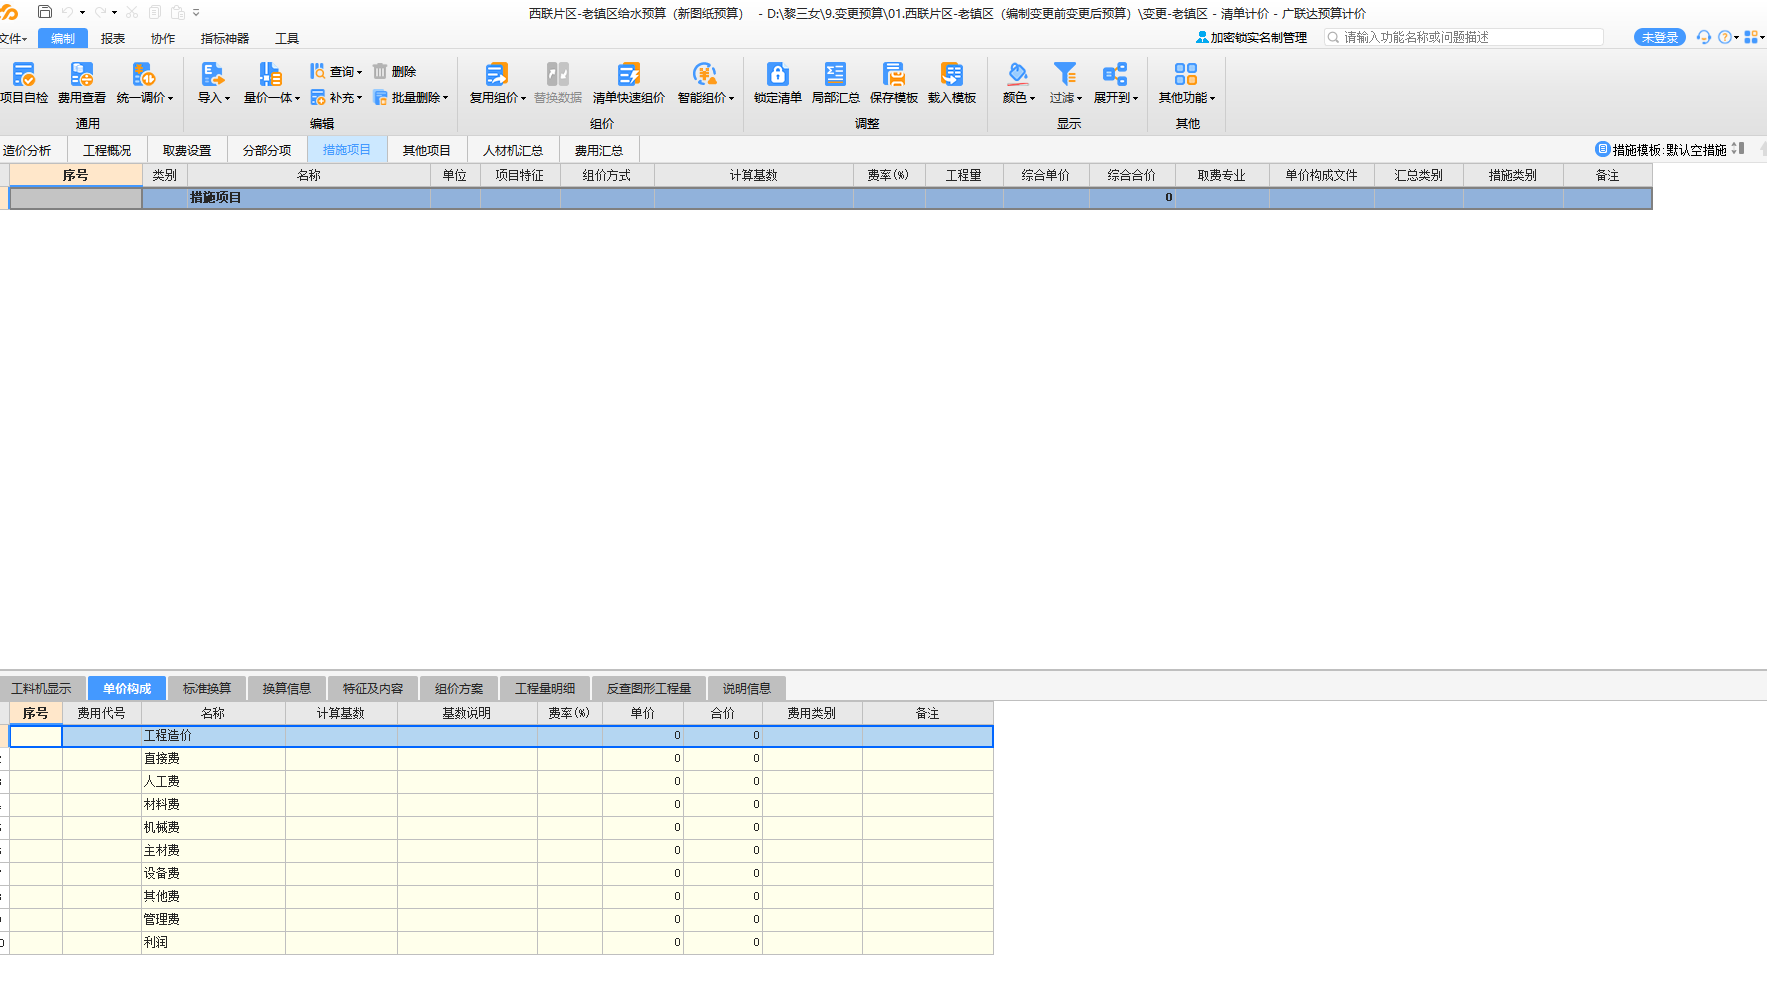The width and height of the screenshot is (1767, 982).
Task: Click the 量价一体 icon
Action: coord(270,74)
